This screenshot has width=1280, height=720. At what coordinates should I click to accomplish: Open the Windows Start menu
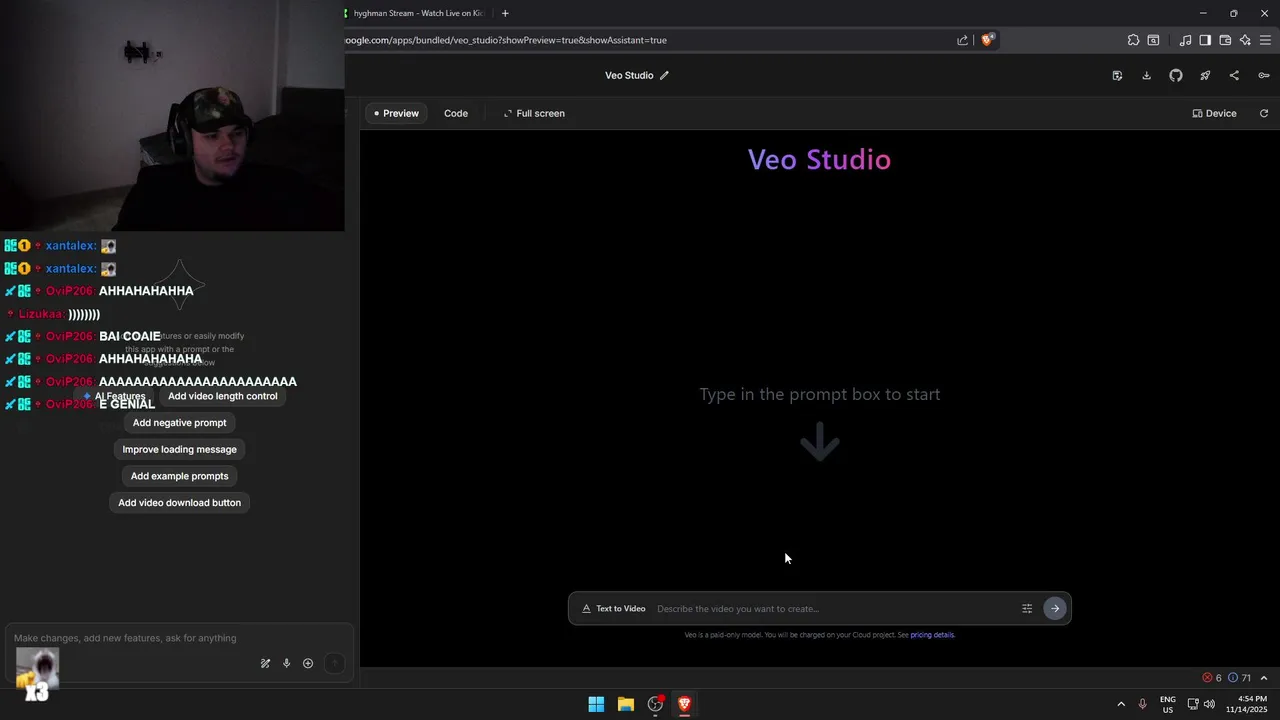pos(596,704)
